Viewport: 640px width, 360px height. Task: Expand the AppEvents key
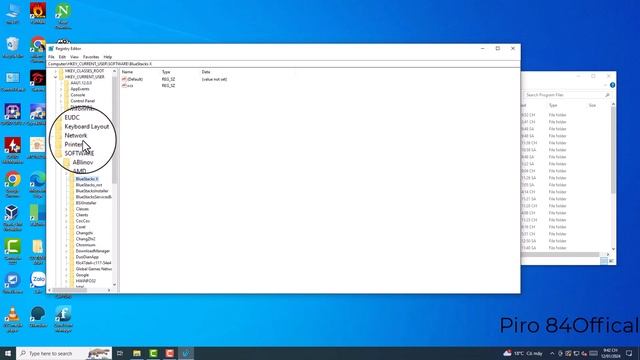click(61, 89)
